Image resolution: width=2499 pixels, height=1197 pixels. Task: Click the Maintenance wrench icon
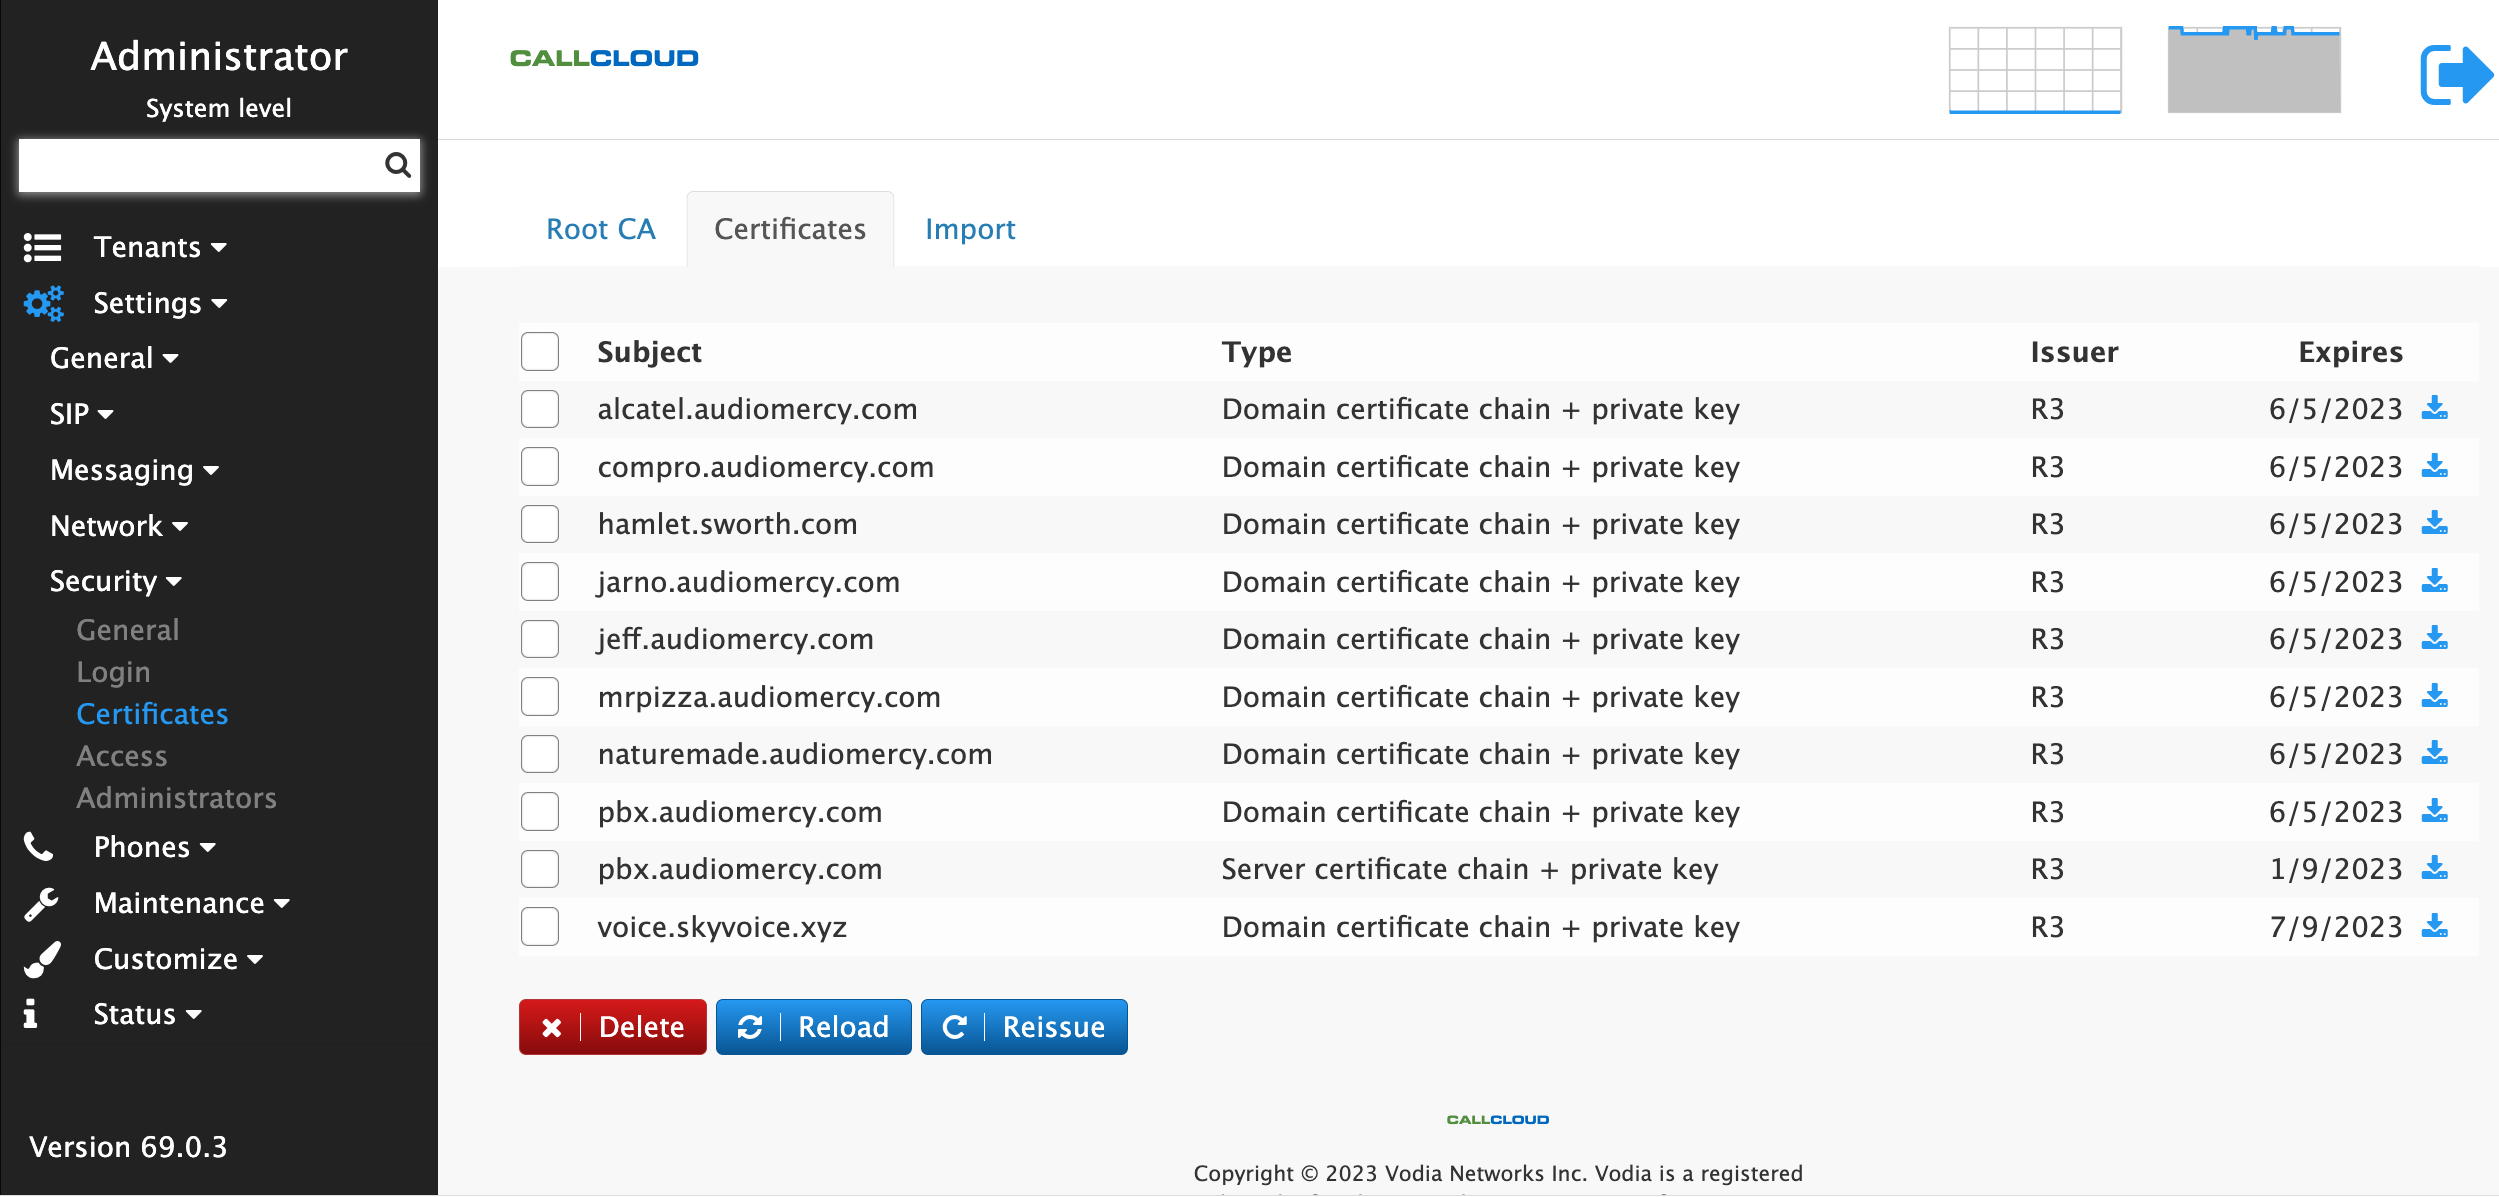(x=42, y=903)
